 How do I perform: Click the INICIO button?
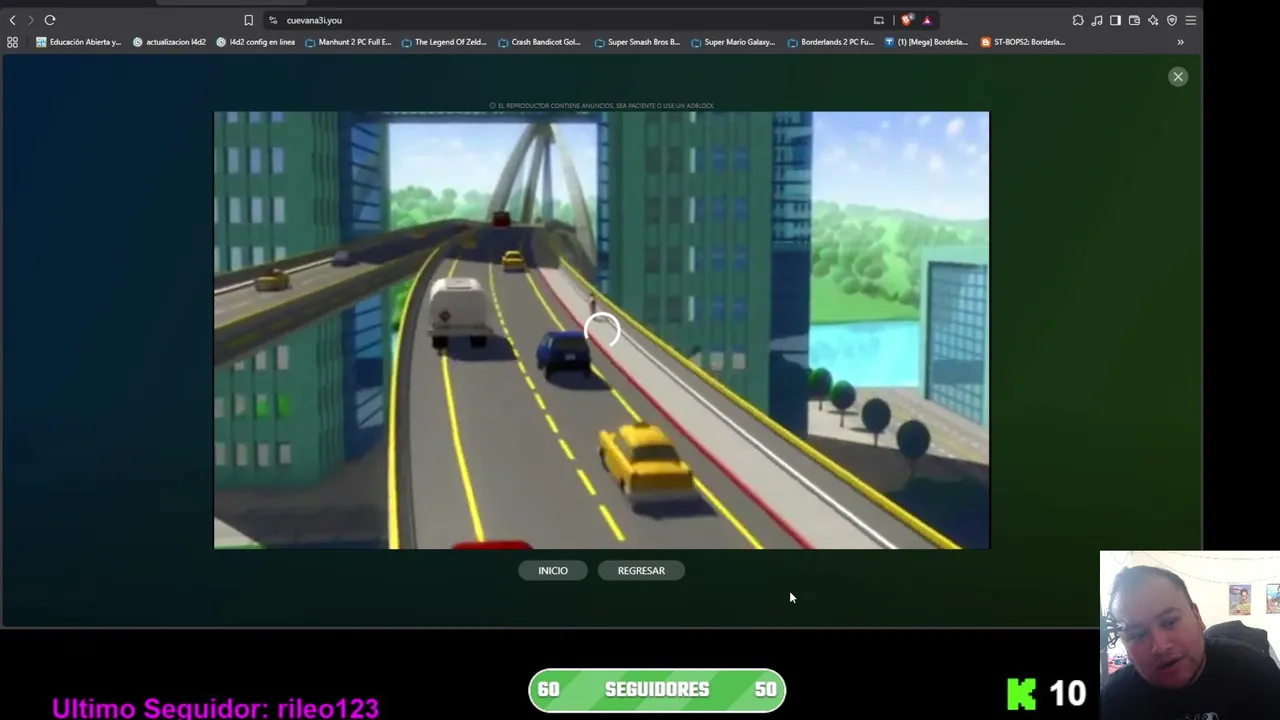553,571
